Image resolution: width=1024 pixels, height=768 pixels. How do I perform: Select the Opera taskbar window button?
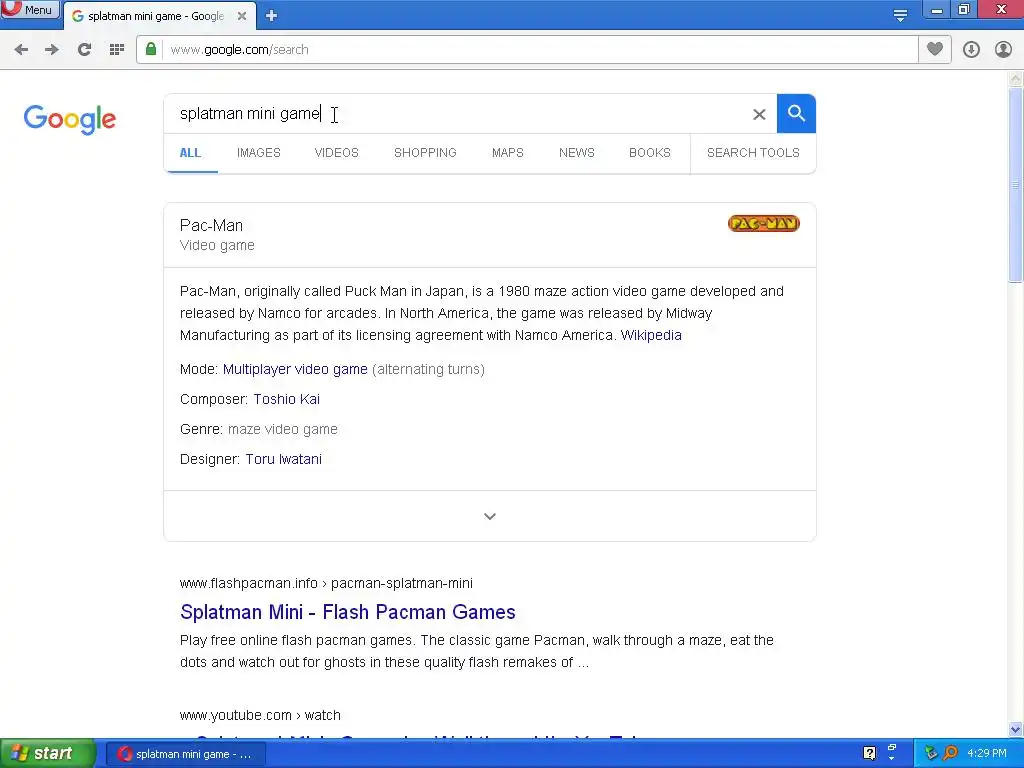click(x=185, y=754)
